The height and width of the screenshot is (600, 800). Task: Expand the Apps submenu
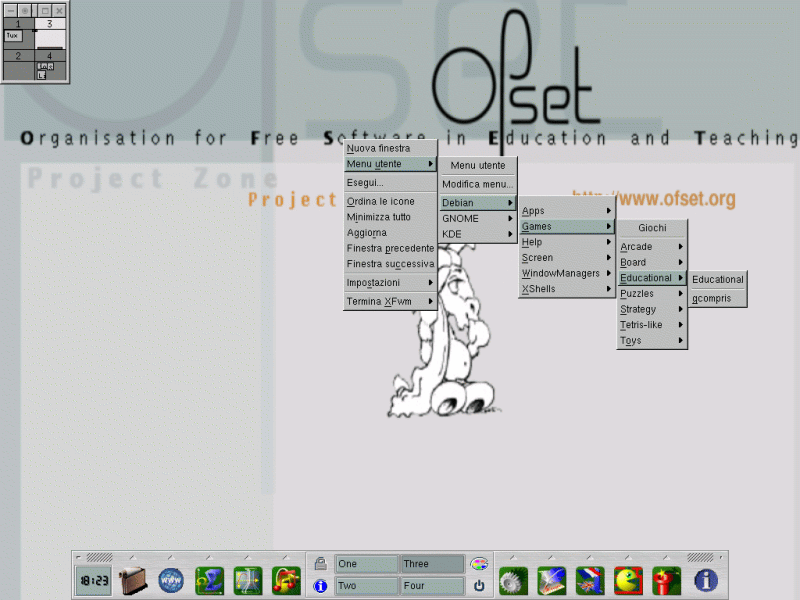566,211
